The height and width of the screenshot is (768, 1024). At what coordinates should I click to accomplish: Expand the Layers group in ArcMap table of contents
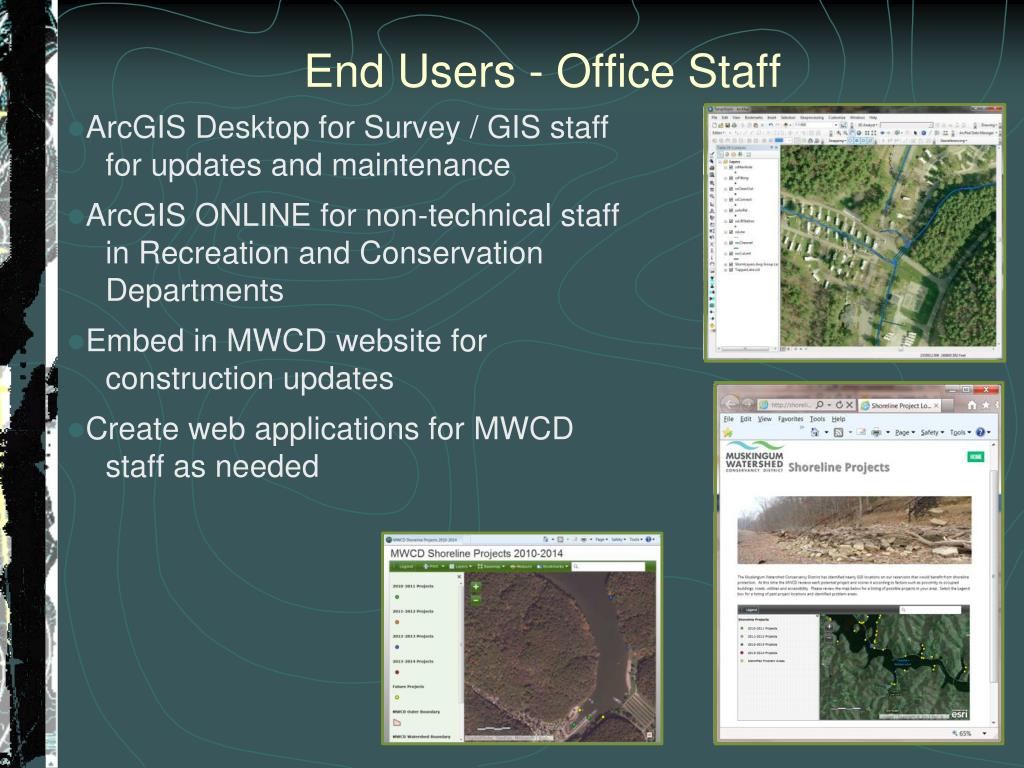point(719,161)
